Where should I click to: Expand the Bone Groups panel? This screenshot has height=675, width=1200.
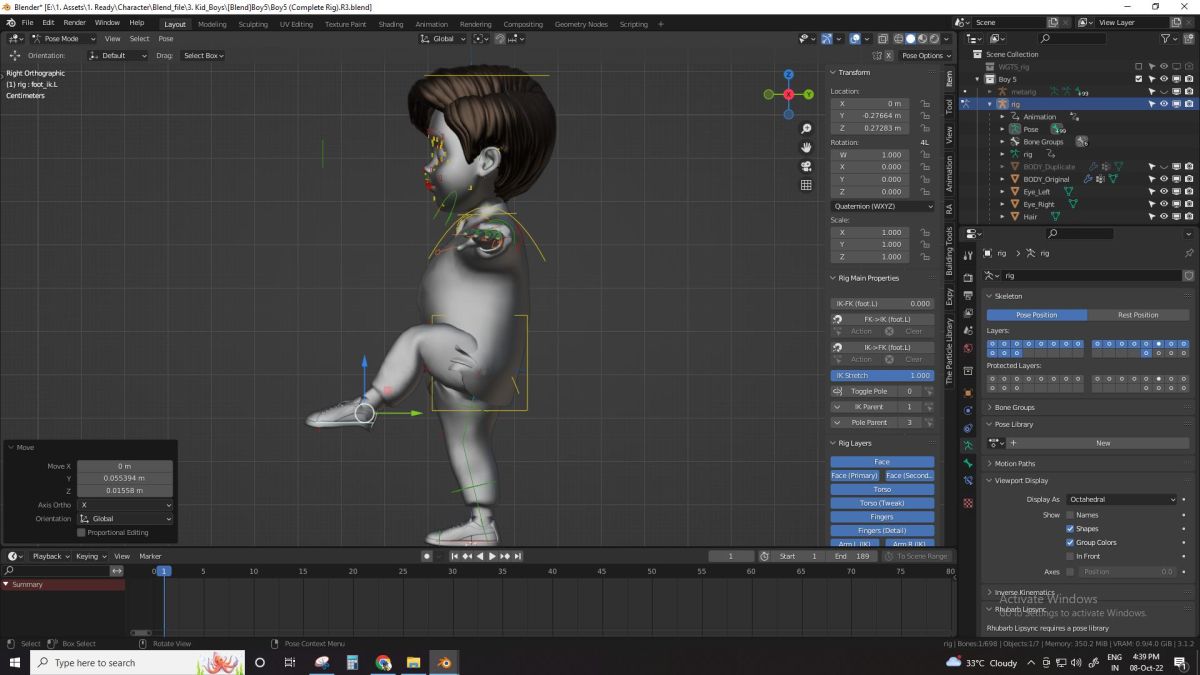pos(1014,408)
